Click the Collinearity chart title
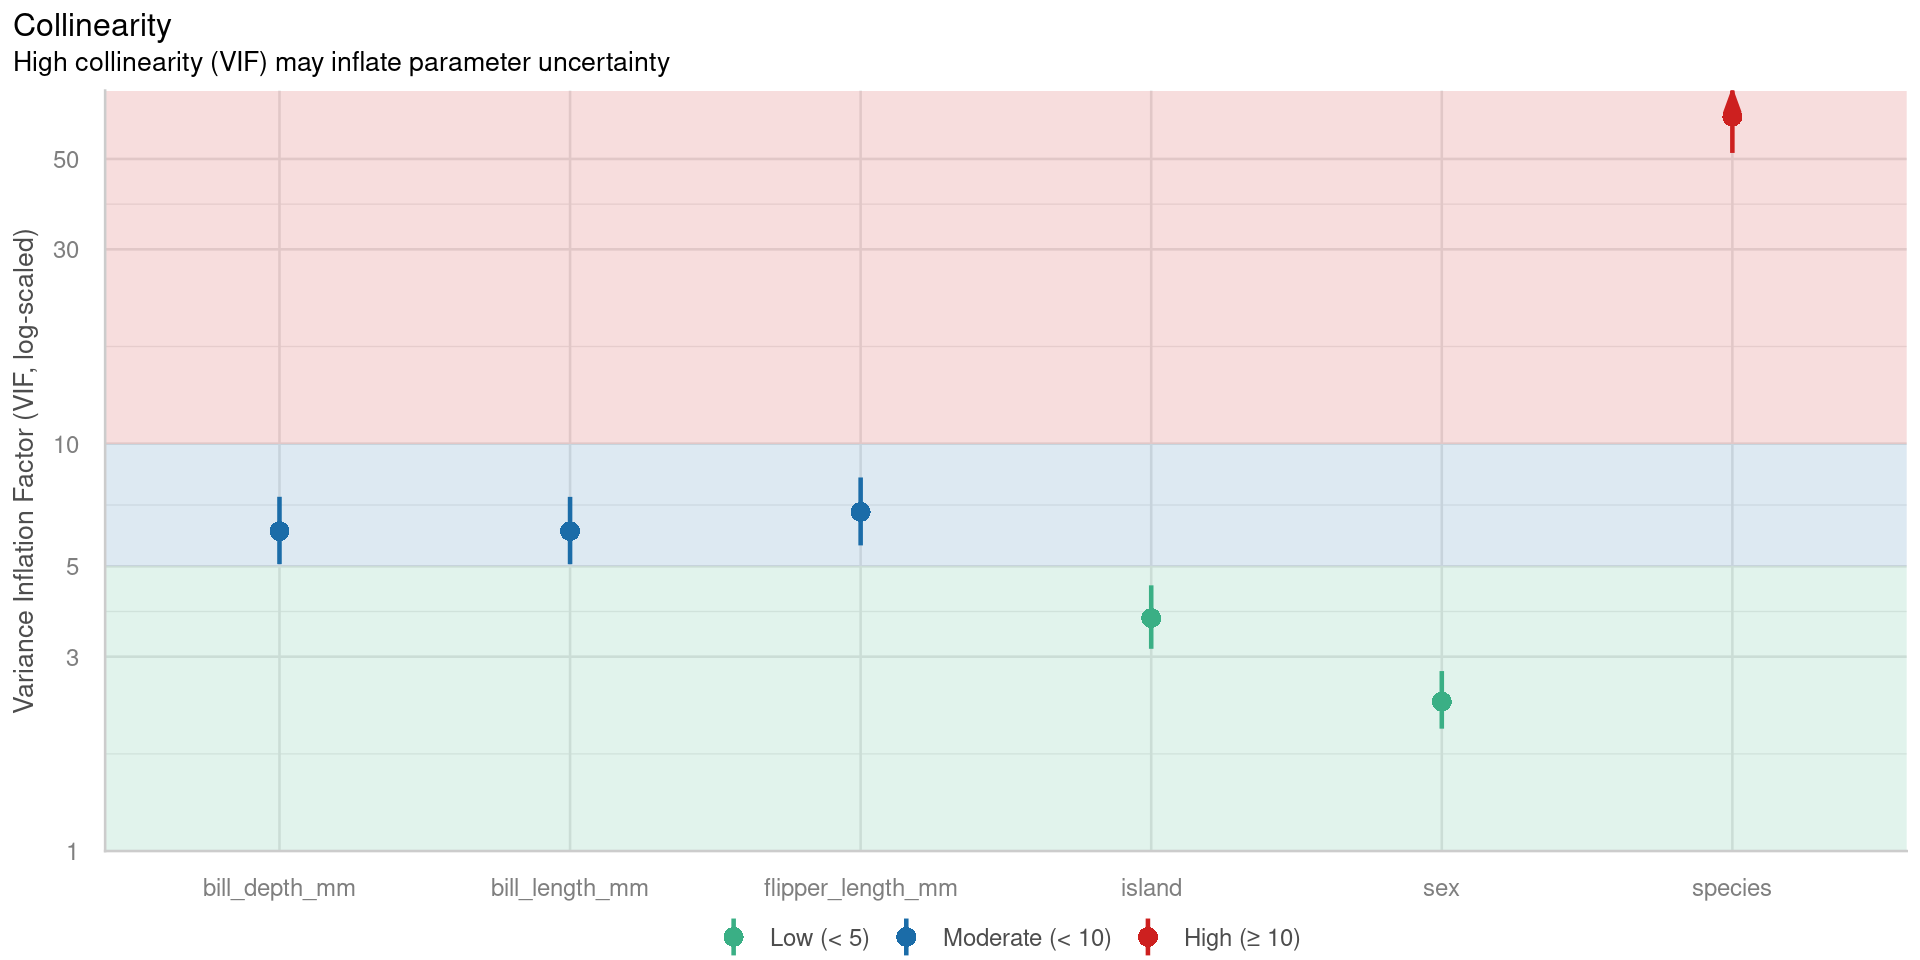Image resolution: width=1920 pixels, height=960 pixels. click(92, 25)
